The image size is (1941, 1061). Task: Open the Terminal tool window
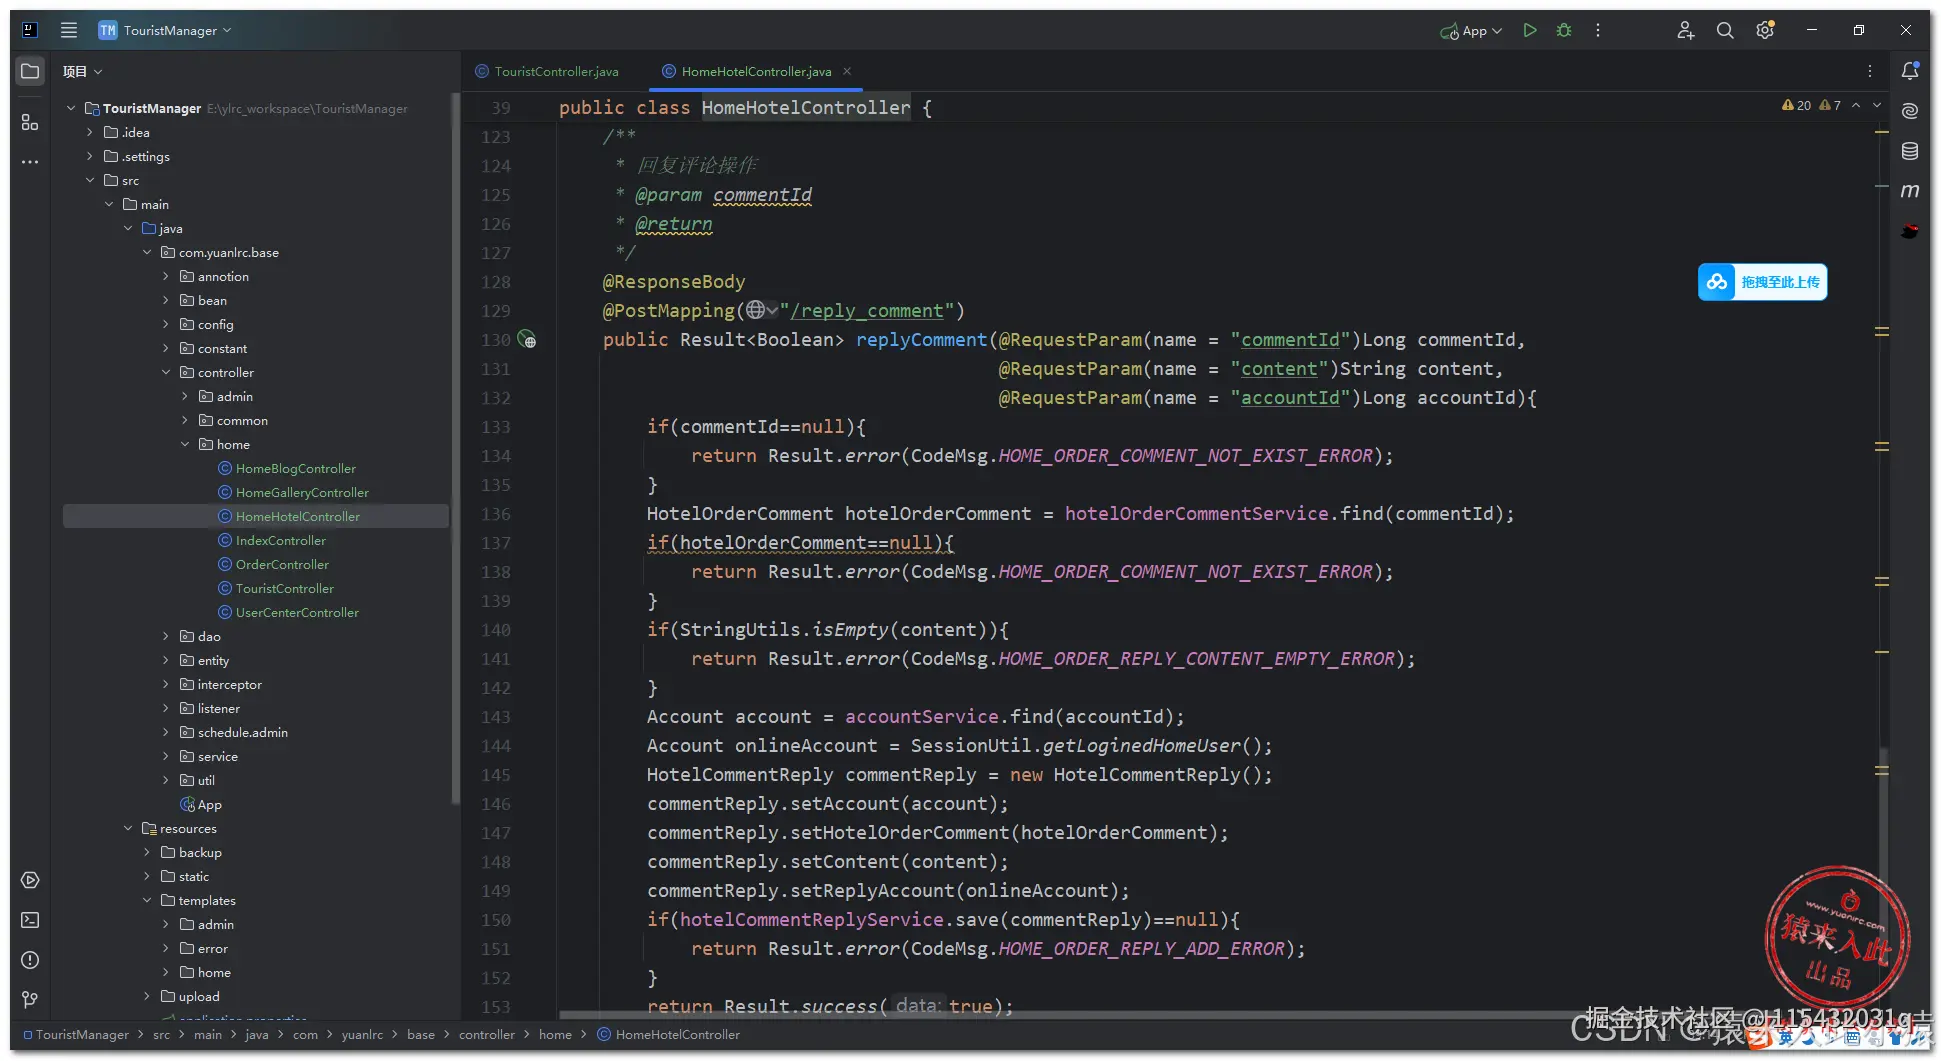click(x=30, y=920)
